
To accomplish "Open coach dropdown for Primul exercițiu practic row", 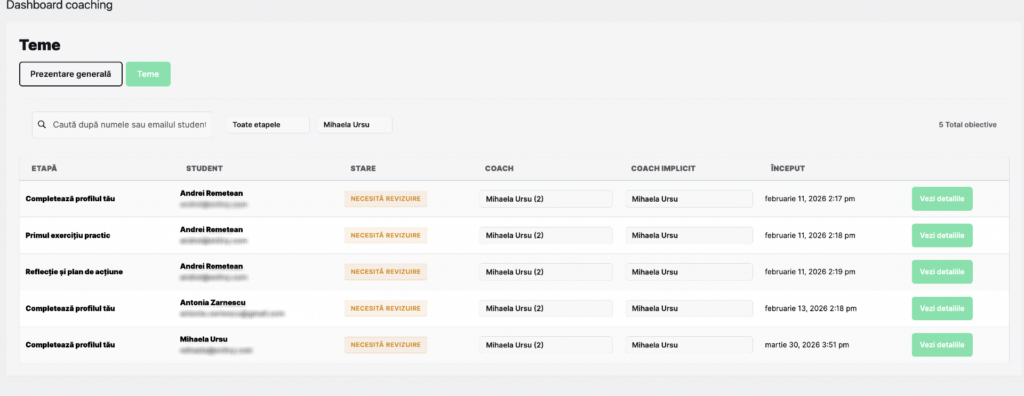I will tap(545, 235).
